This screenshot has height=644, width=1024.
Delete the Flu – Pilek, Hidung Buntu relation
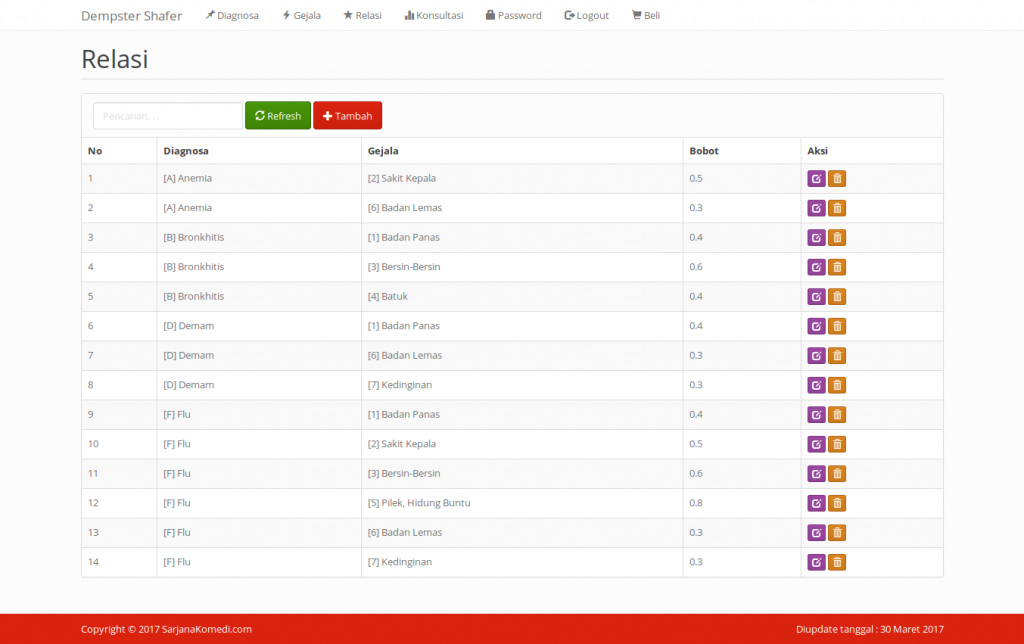click(x=837, y=503)
